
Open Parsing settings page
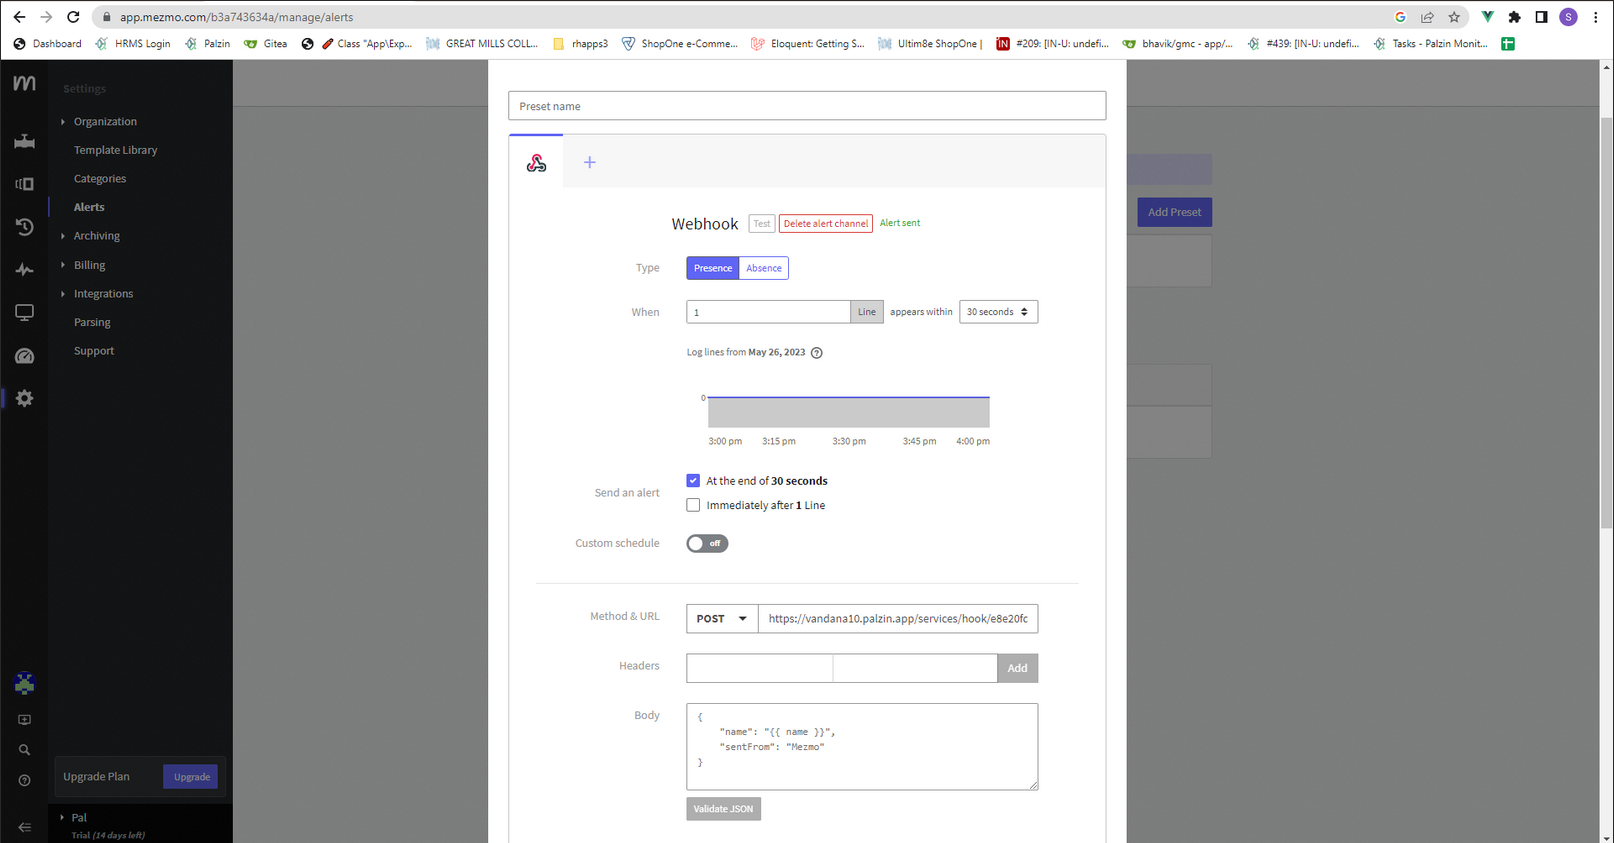point(92,323)
